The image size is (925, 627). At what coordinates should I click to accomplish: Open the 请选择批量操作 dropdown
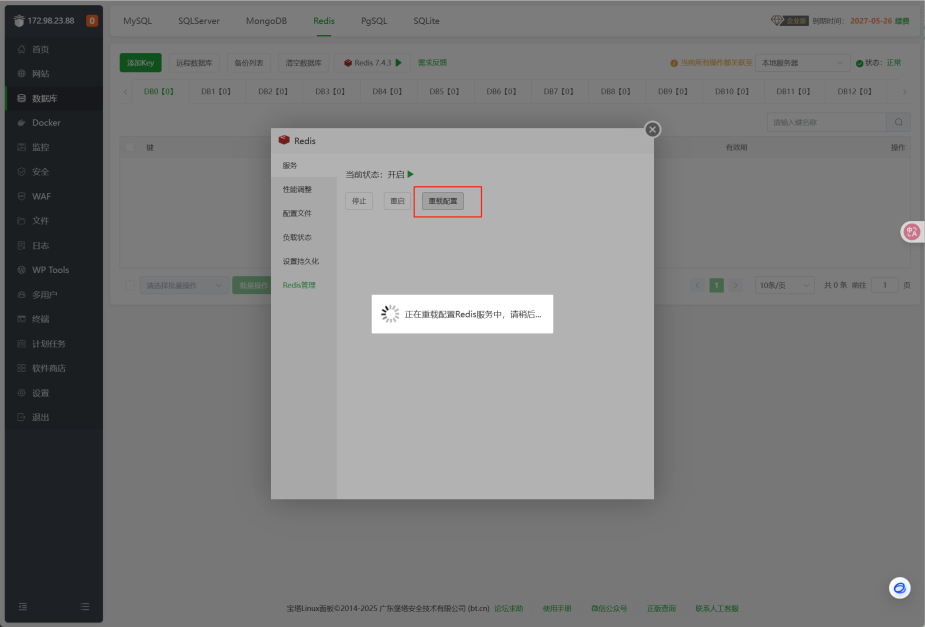click(x=184, y=285)
